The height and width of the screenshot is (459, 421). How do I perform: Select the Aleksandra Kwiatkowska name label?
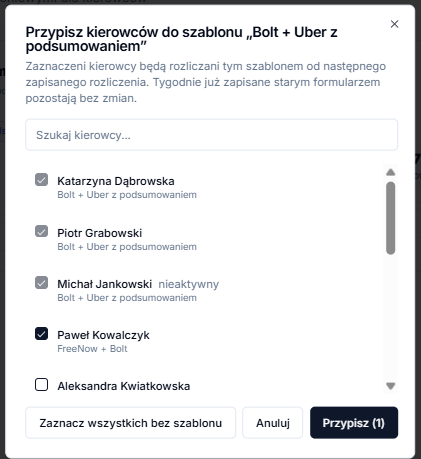(x=124, y=386)
